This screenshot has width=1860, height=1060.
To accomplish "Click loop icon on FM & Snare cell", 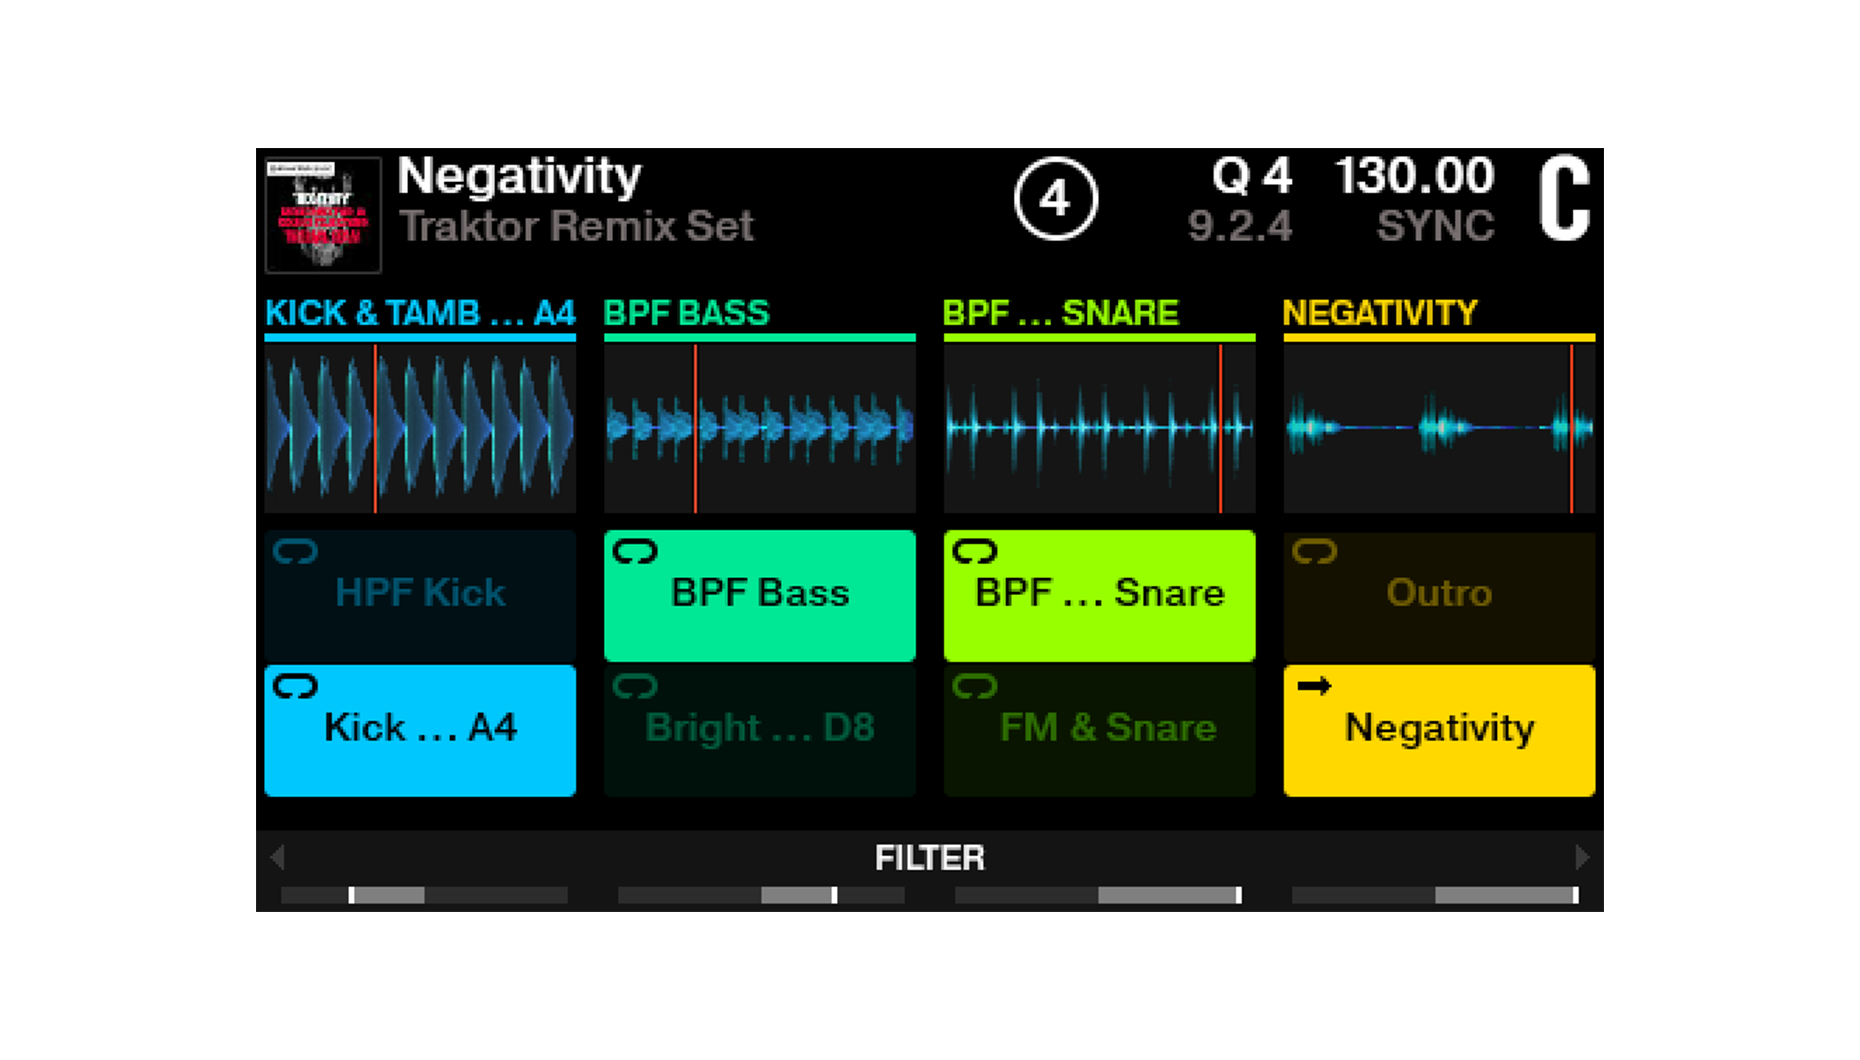I will (x=975, y=686).
